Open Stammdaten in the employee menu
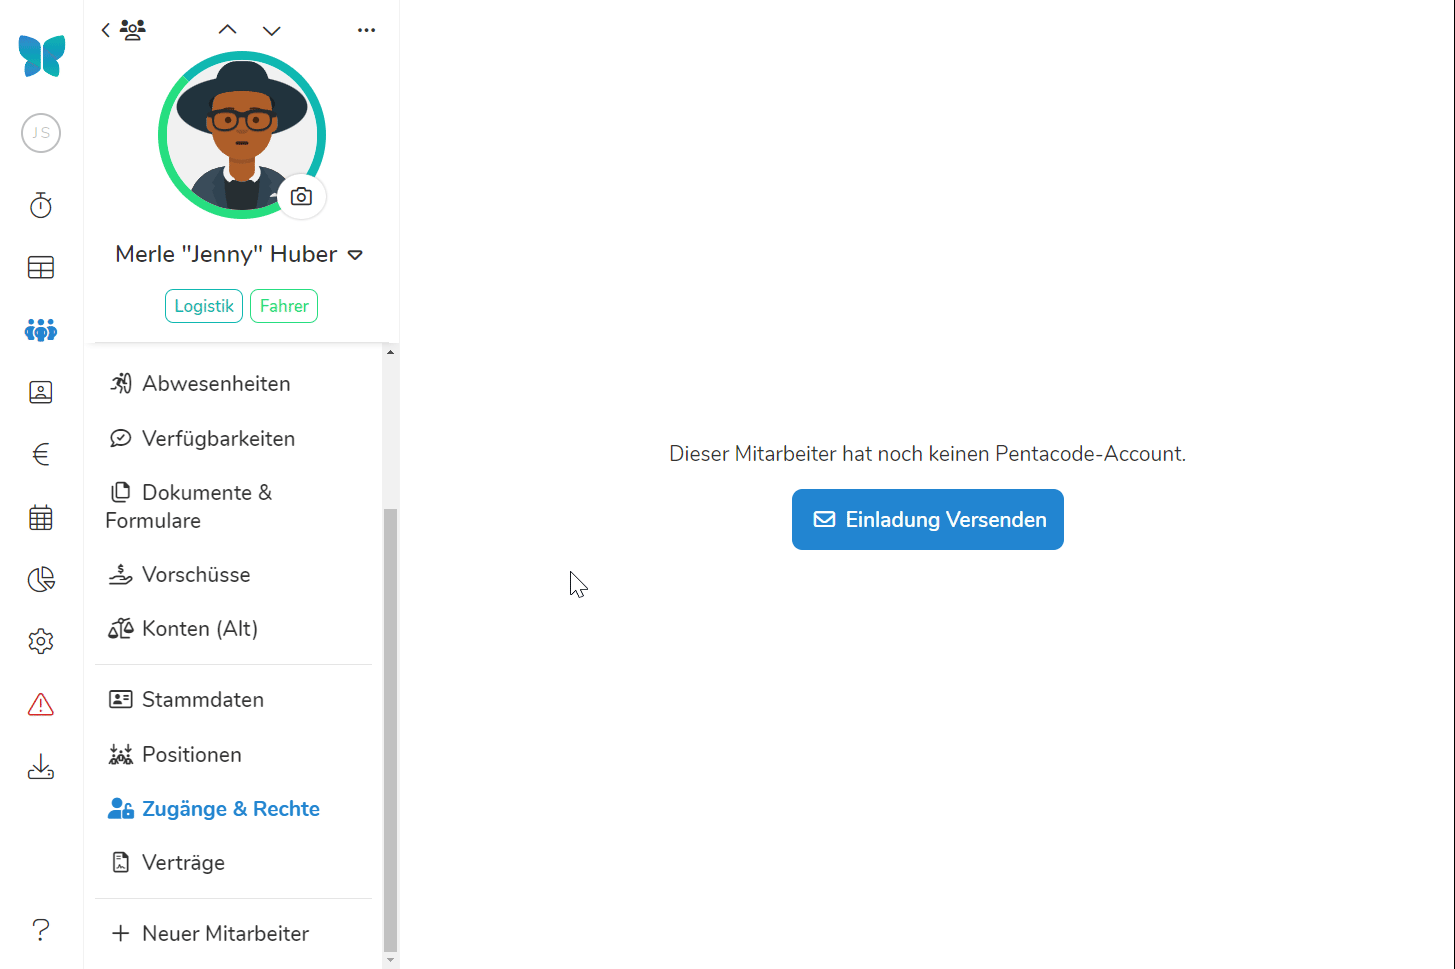Screen dimensions: 1455x969 pyautogui.click(x=202, y=700)
